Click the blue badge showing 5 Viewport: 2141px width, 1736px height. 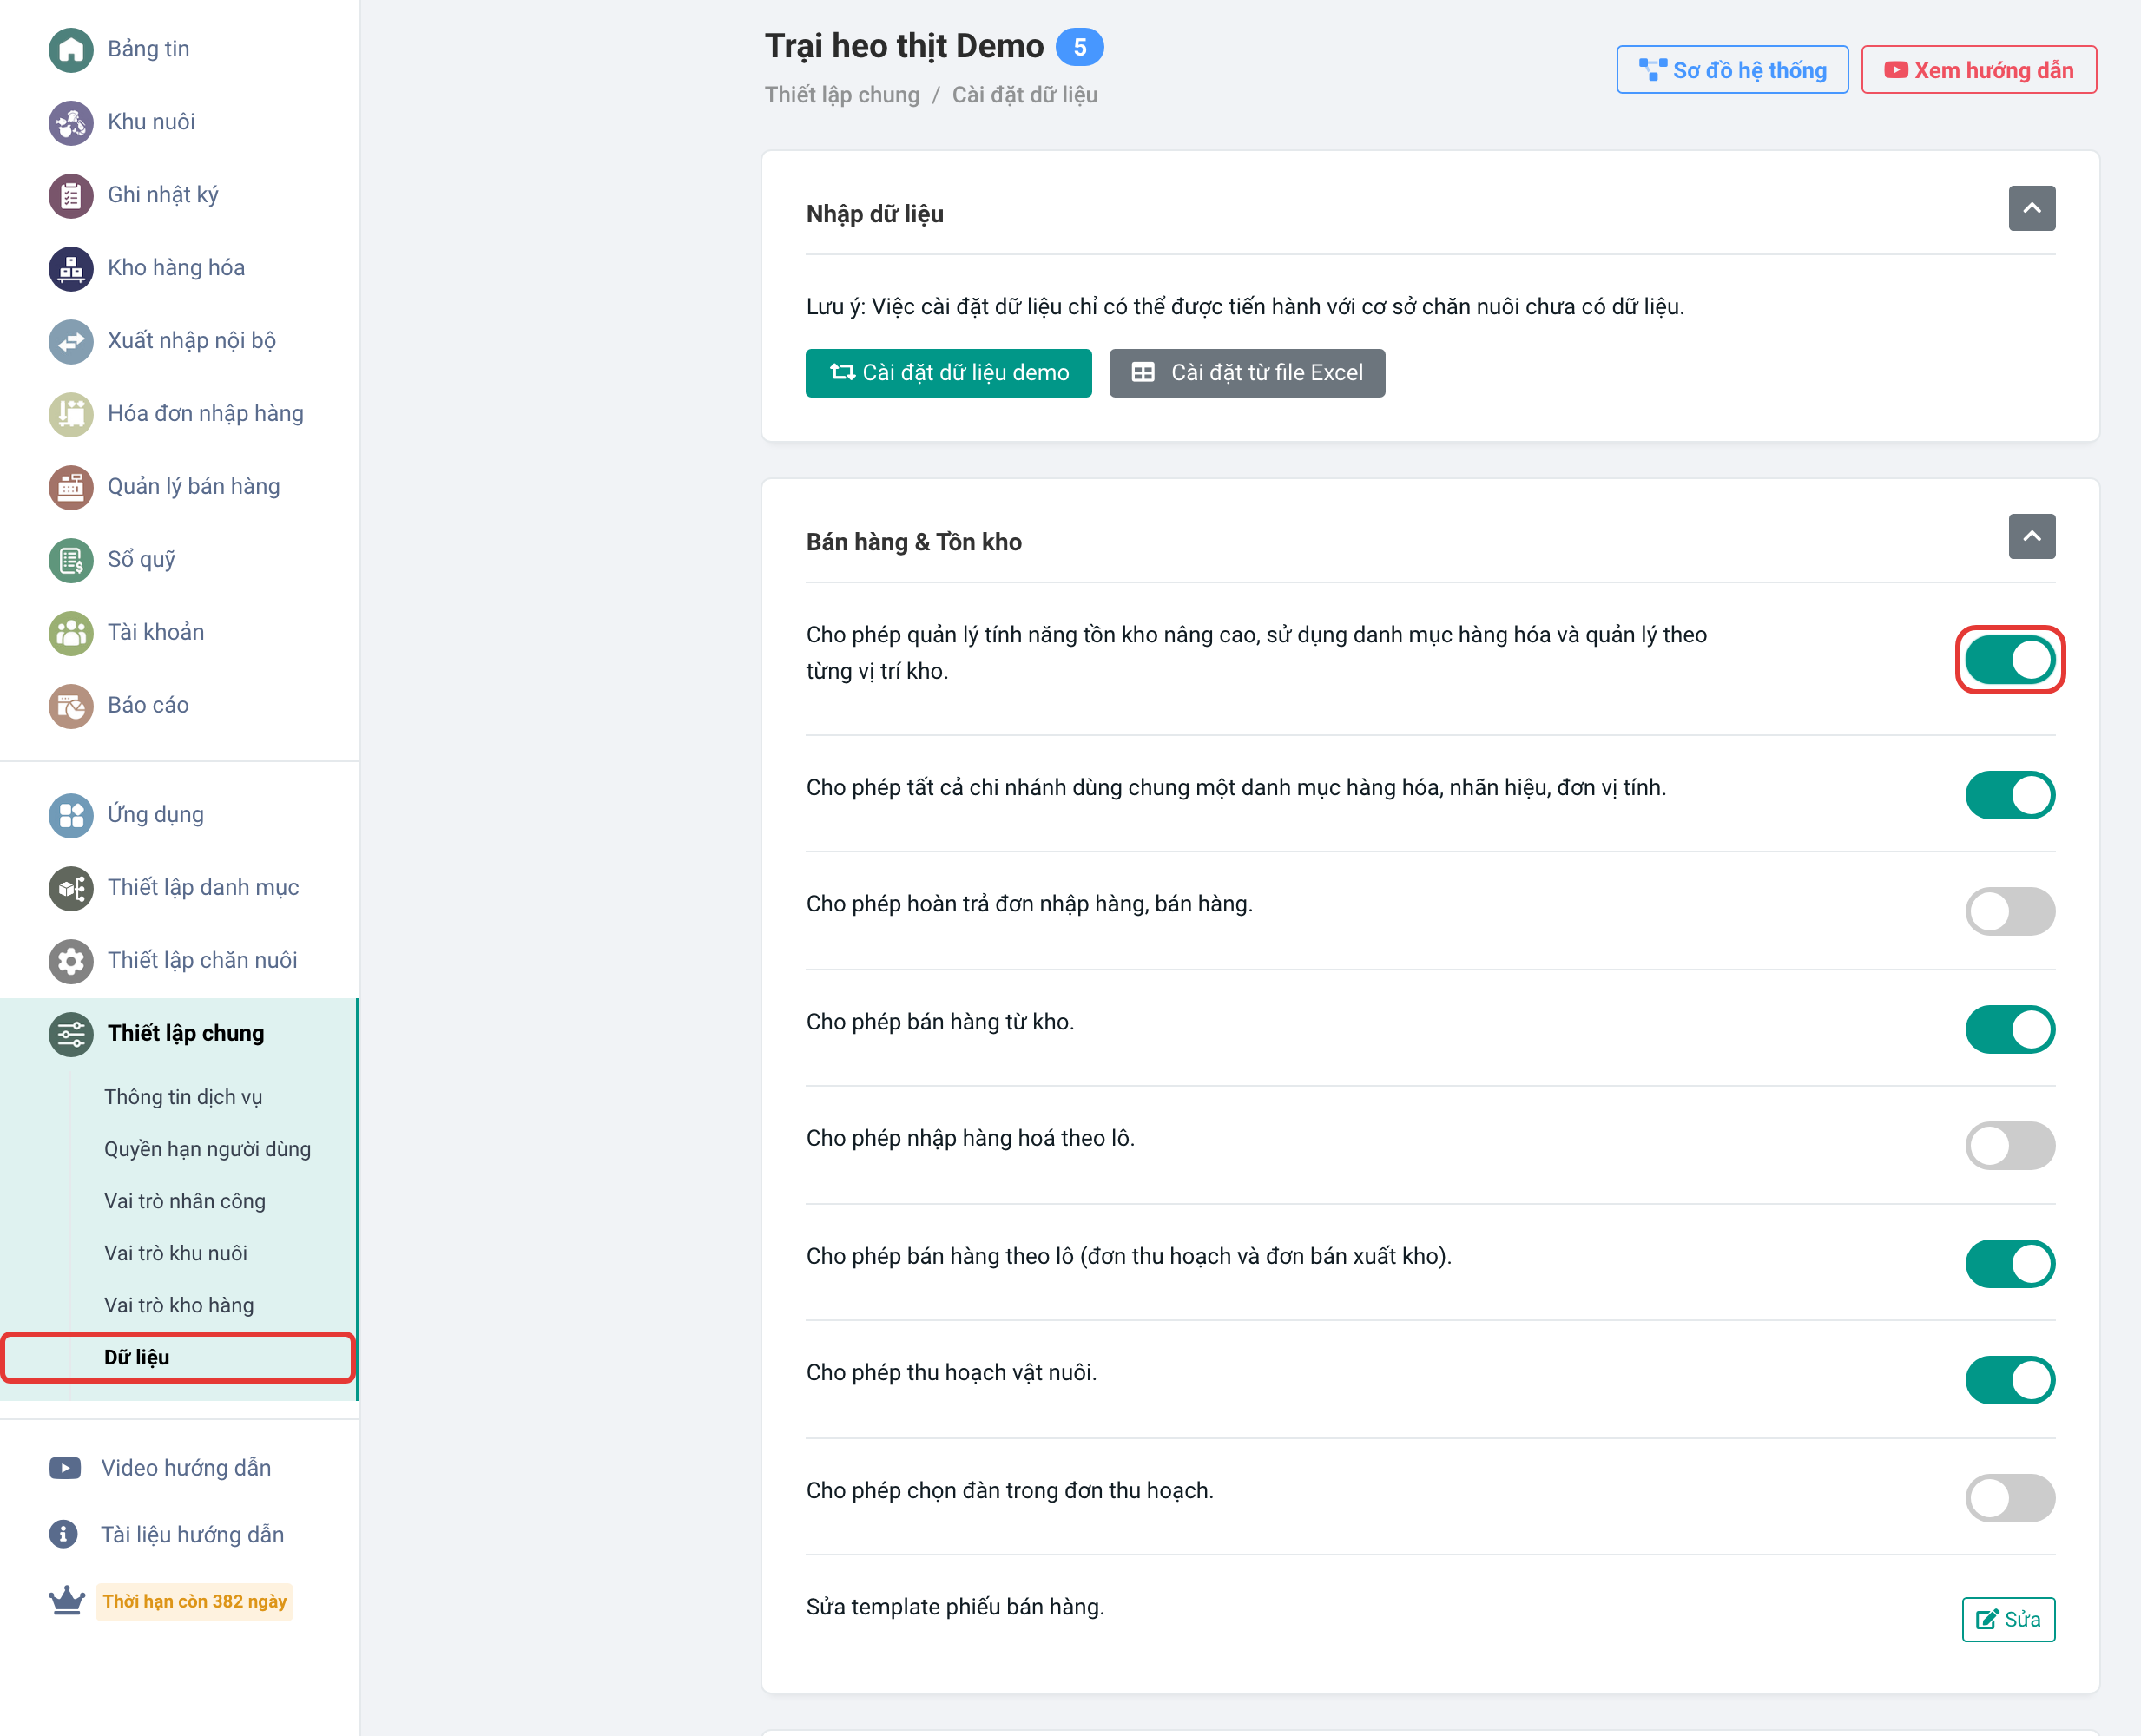[x=1079, y=47]
